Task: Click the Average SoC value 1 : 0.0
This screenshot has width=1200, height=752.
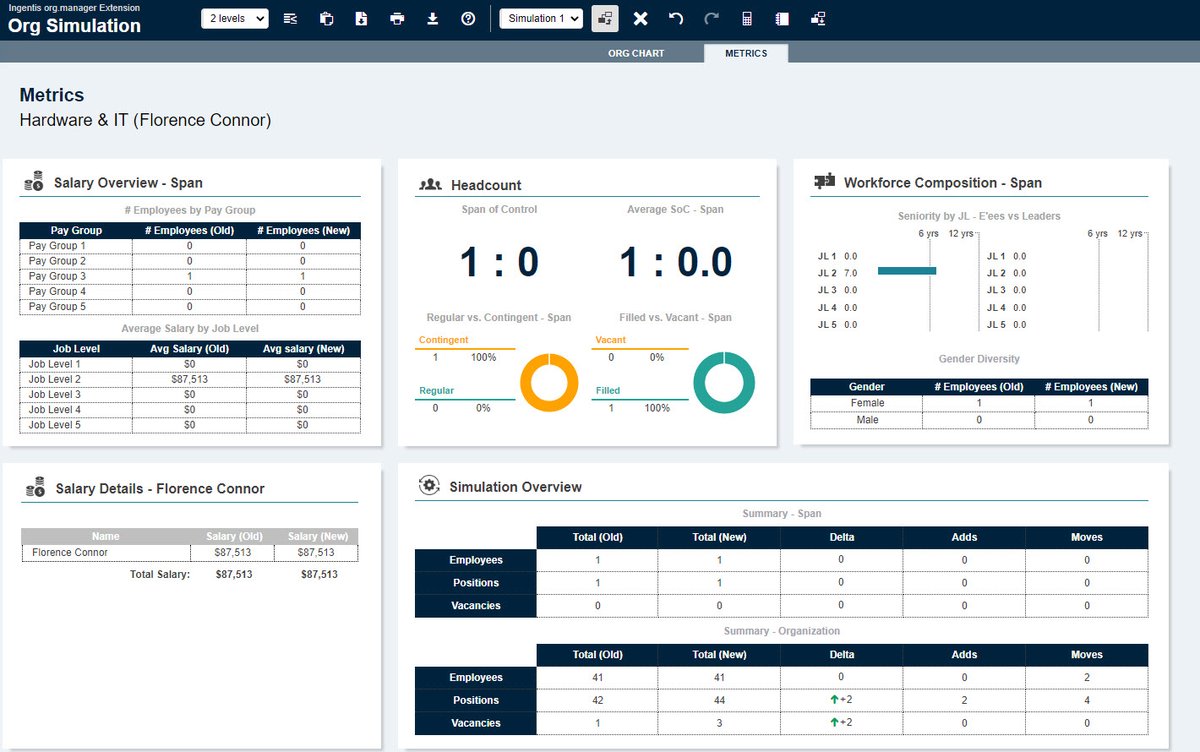Action: [x=676, y=263]
